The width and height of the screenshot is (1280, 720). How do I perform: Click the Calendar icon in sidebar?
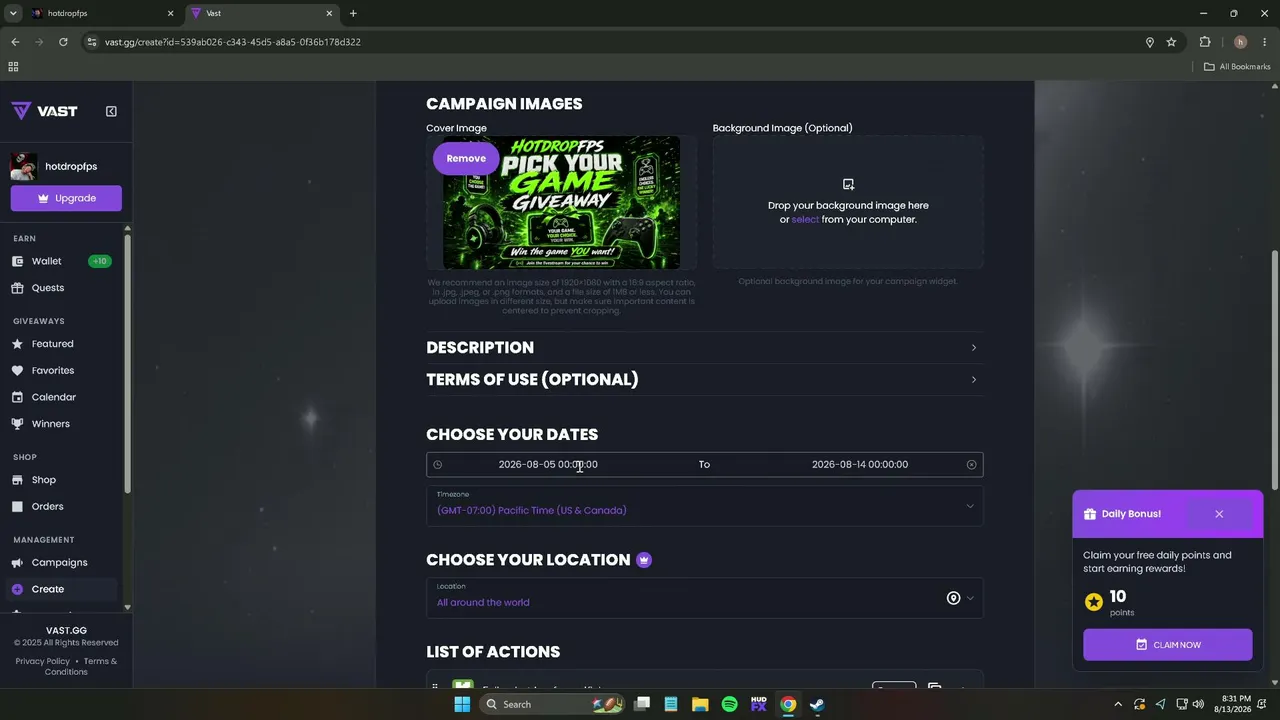coord(17,397)
